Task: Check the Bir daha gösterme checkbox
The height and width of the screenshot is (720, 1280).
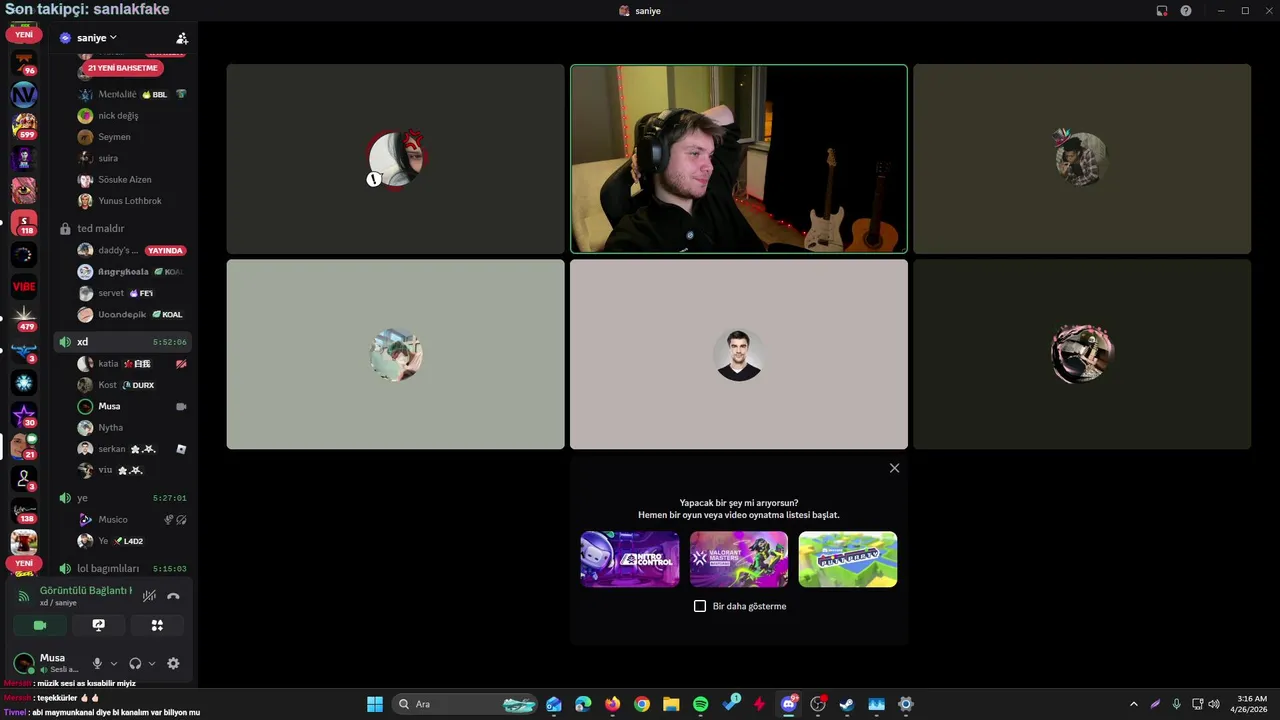Action: 700,606
